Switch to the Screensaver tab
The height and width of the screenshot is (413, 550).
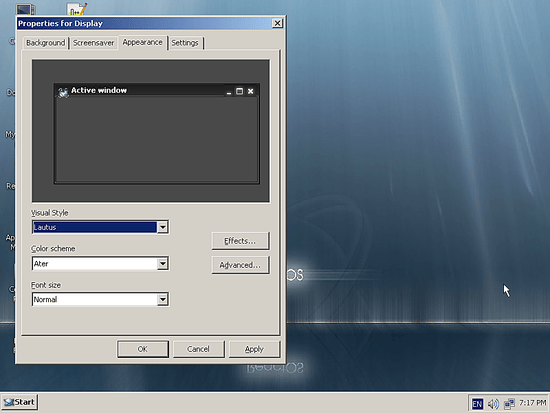point(93,43)
